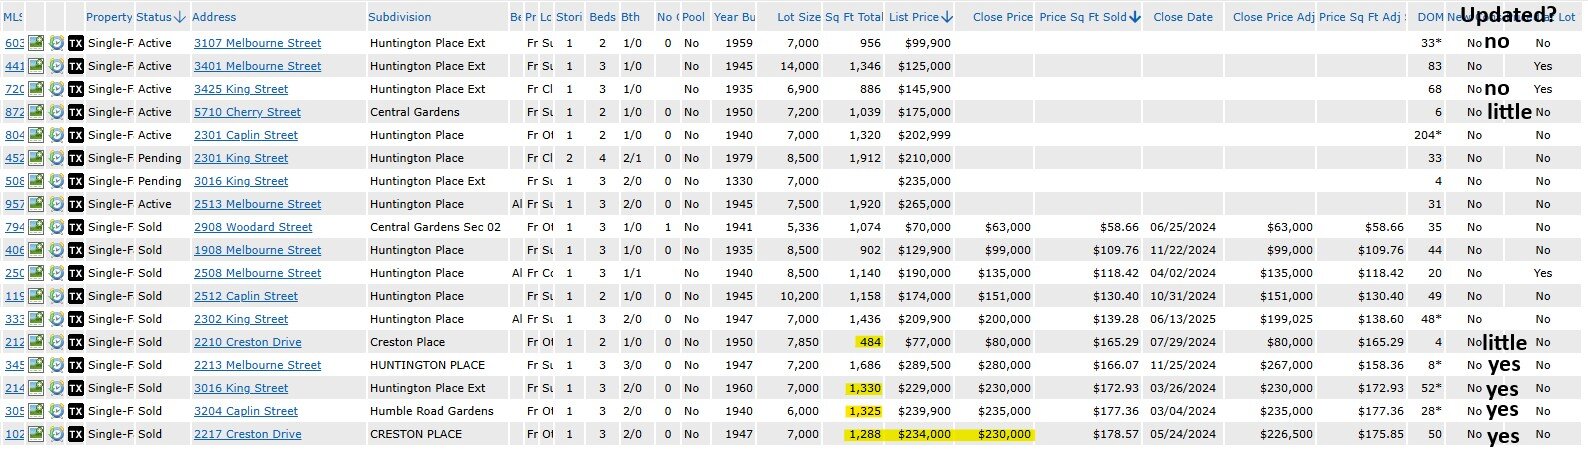Sort by the Close Date column header
The width and height of the screenshot is (1588, 452).
pos(1182,17)
